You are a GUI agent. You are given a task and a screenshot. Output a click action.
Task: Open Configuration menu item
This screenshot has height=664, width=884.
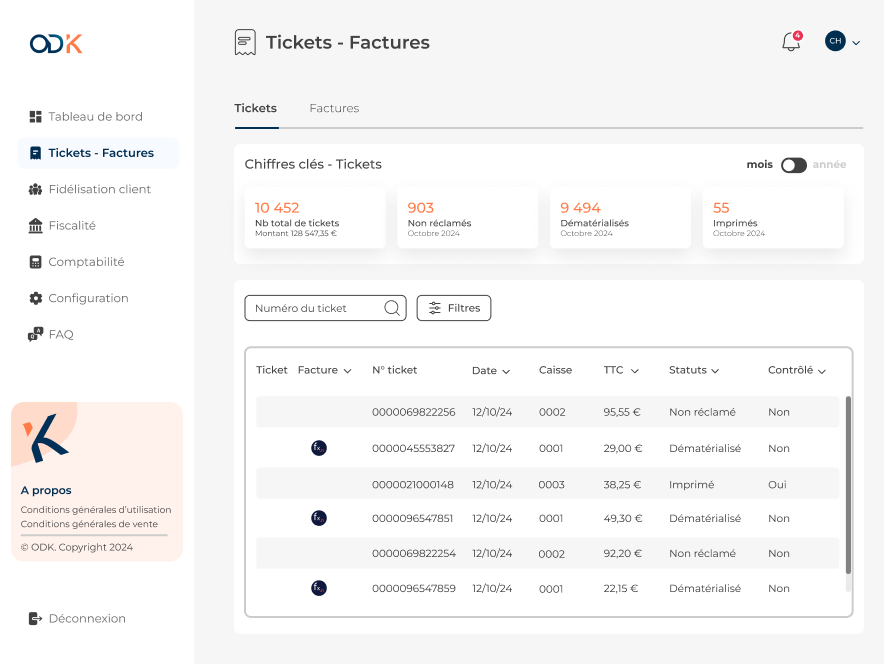[89, 298]
